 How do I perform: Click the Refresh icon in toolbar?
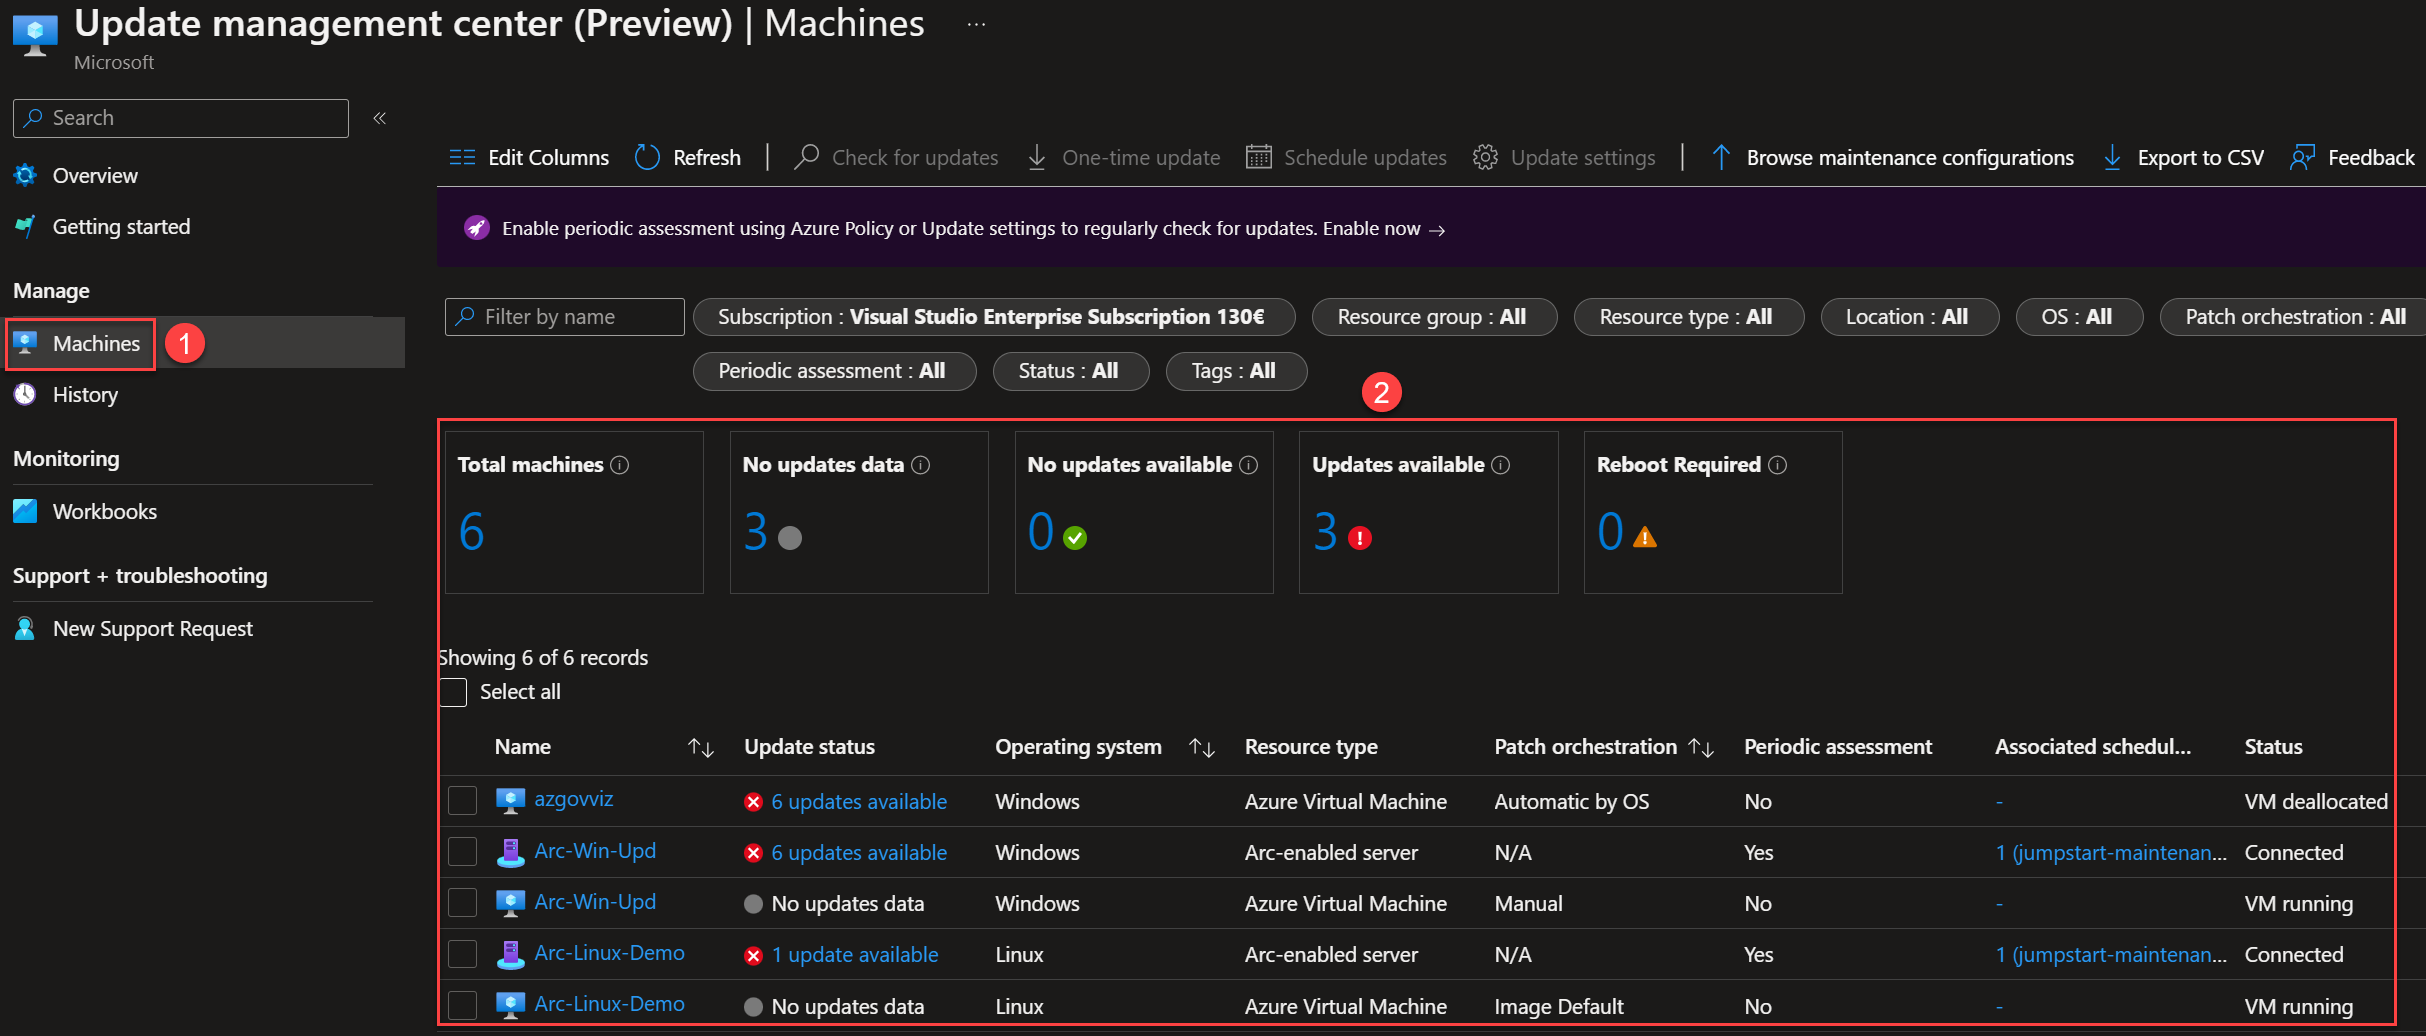647,157
